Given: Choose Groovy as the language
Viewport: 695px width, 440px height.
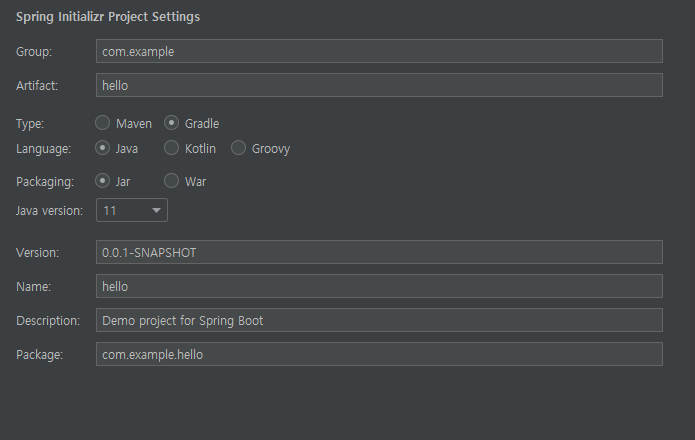Looking at the screenshot, I should click(238, 148).
